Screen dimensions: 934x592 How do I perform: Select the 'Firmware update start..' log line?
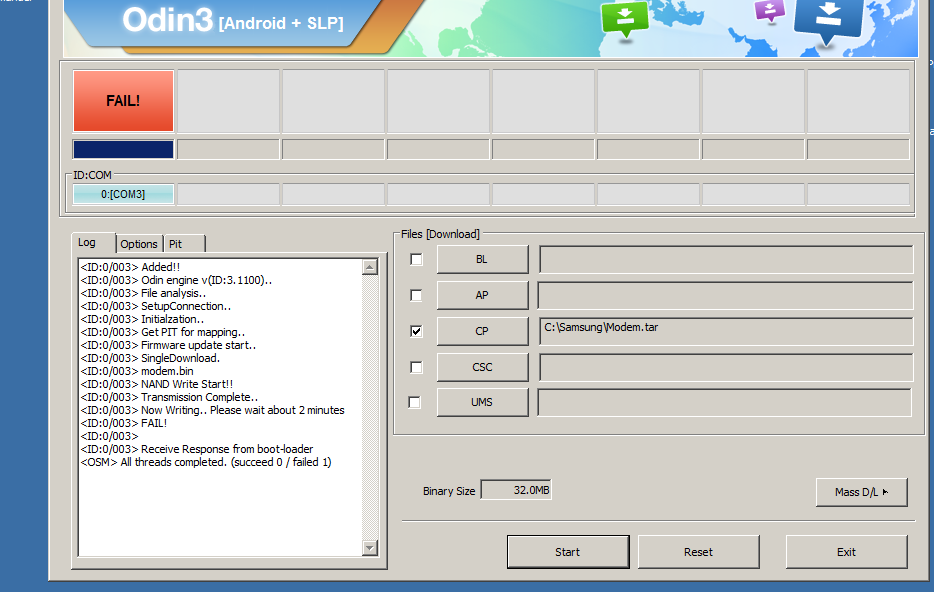(169, 345)
